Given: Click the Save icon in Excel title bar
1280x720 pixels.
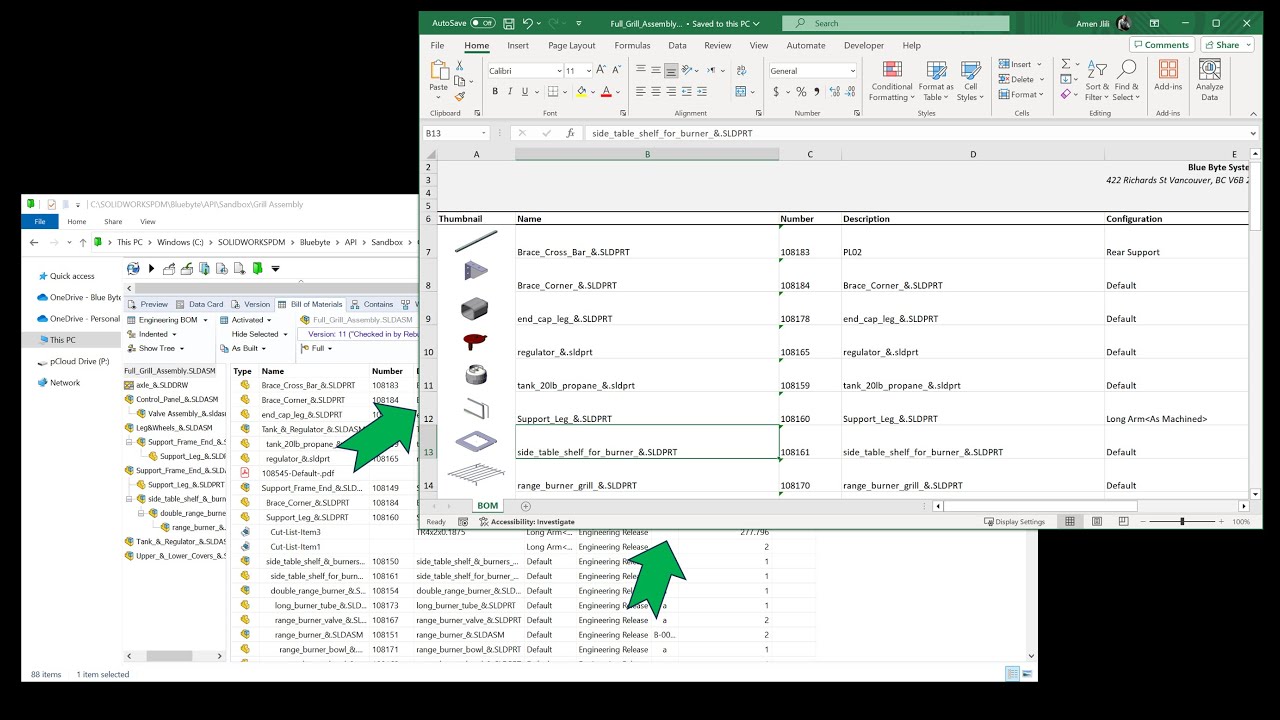Looking at the screenshot, I should [509, 23].
